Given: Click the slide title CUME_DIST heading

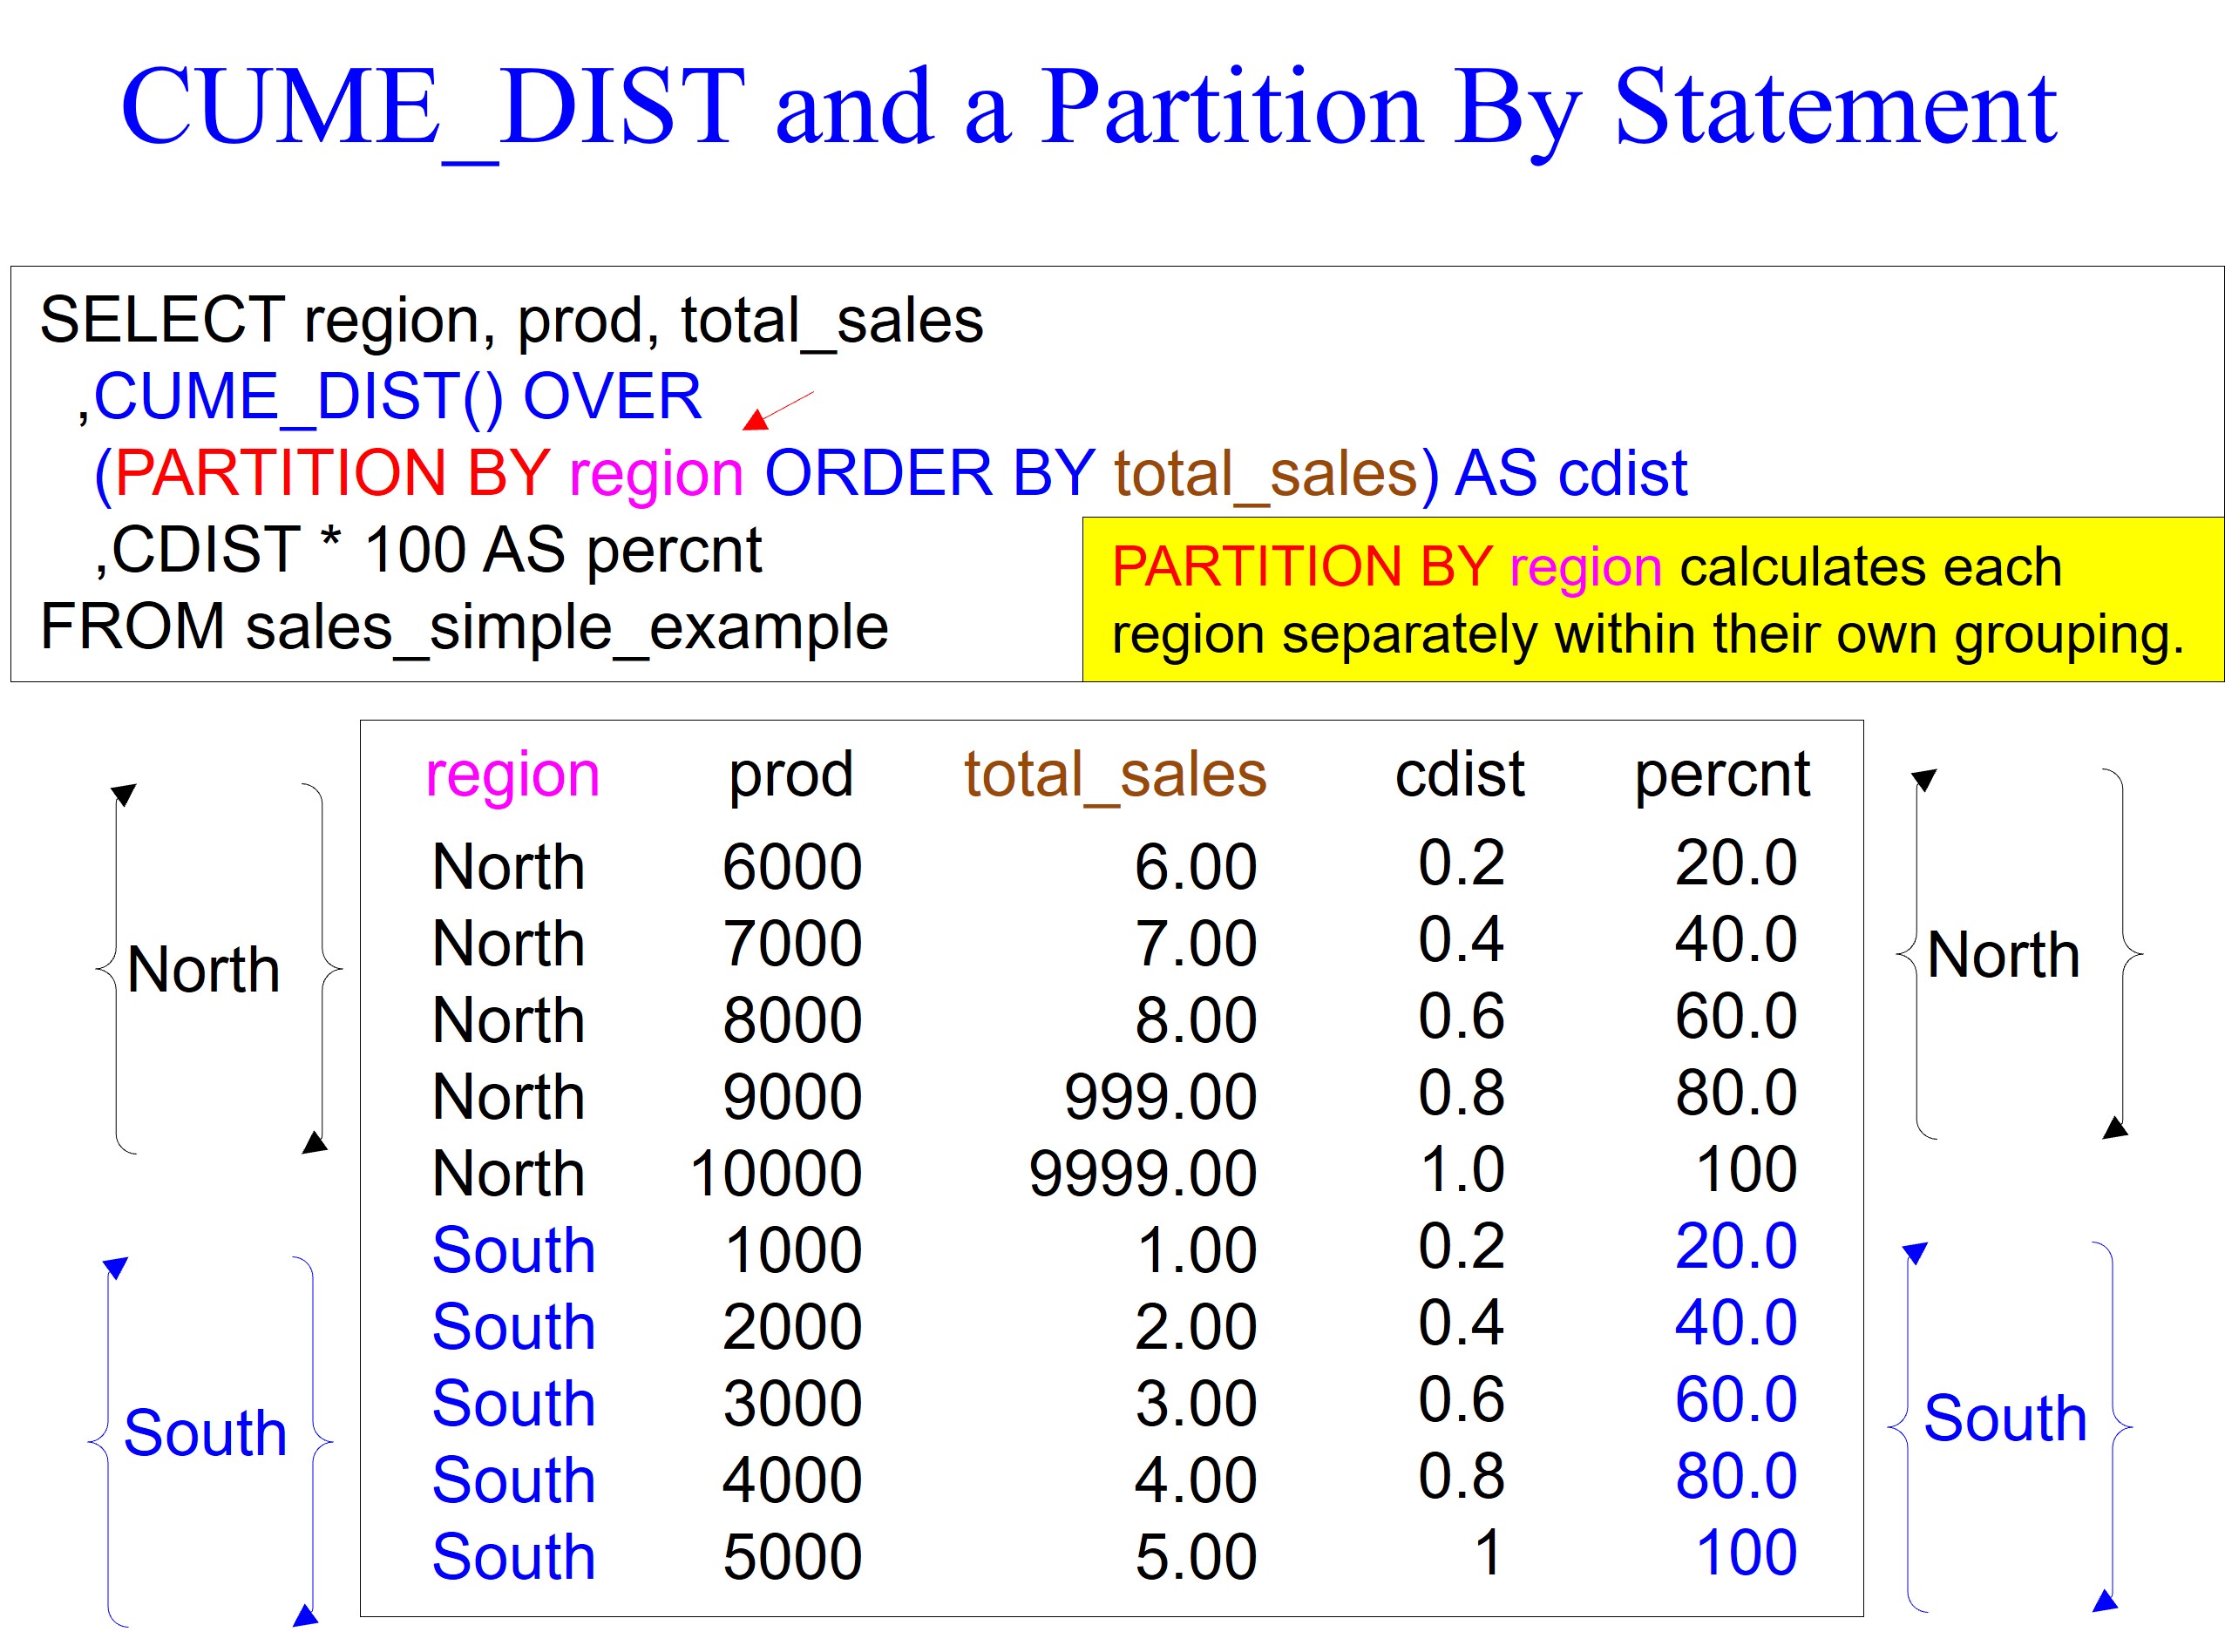Looking at the screenshot, I should point(1087,106).
